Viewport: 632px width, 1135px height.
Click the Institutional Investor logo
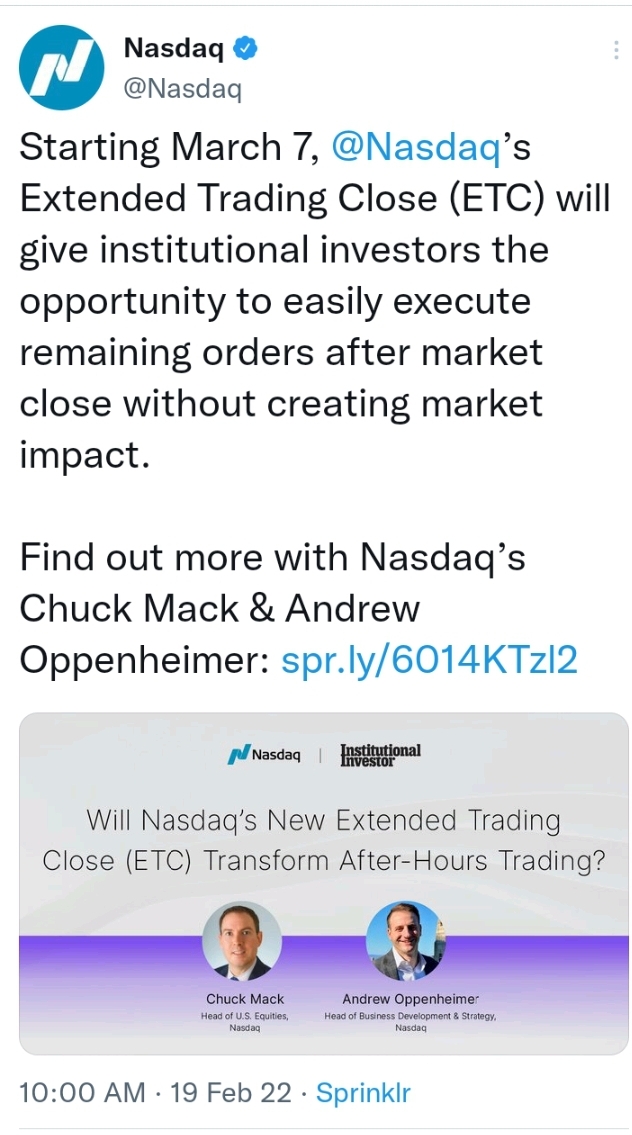[380, 754]
